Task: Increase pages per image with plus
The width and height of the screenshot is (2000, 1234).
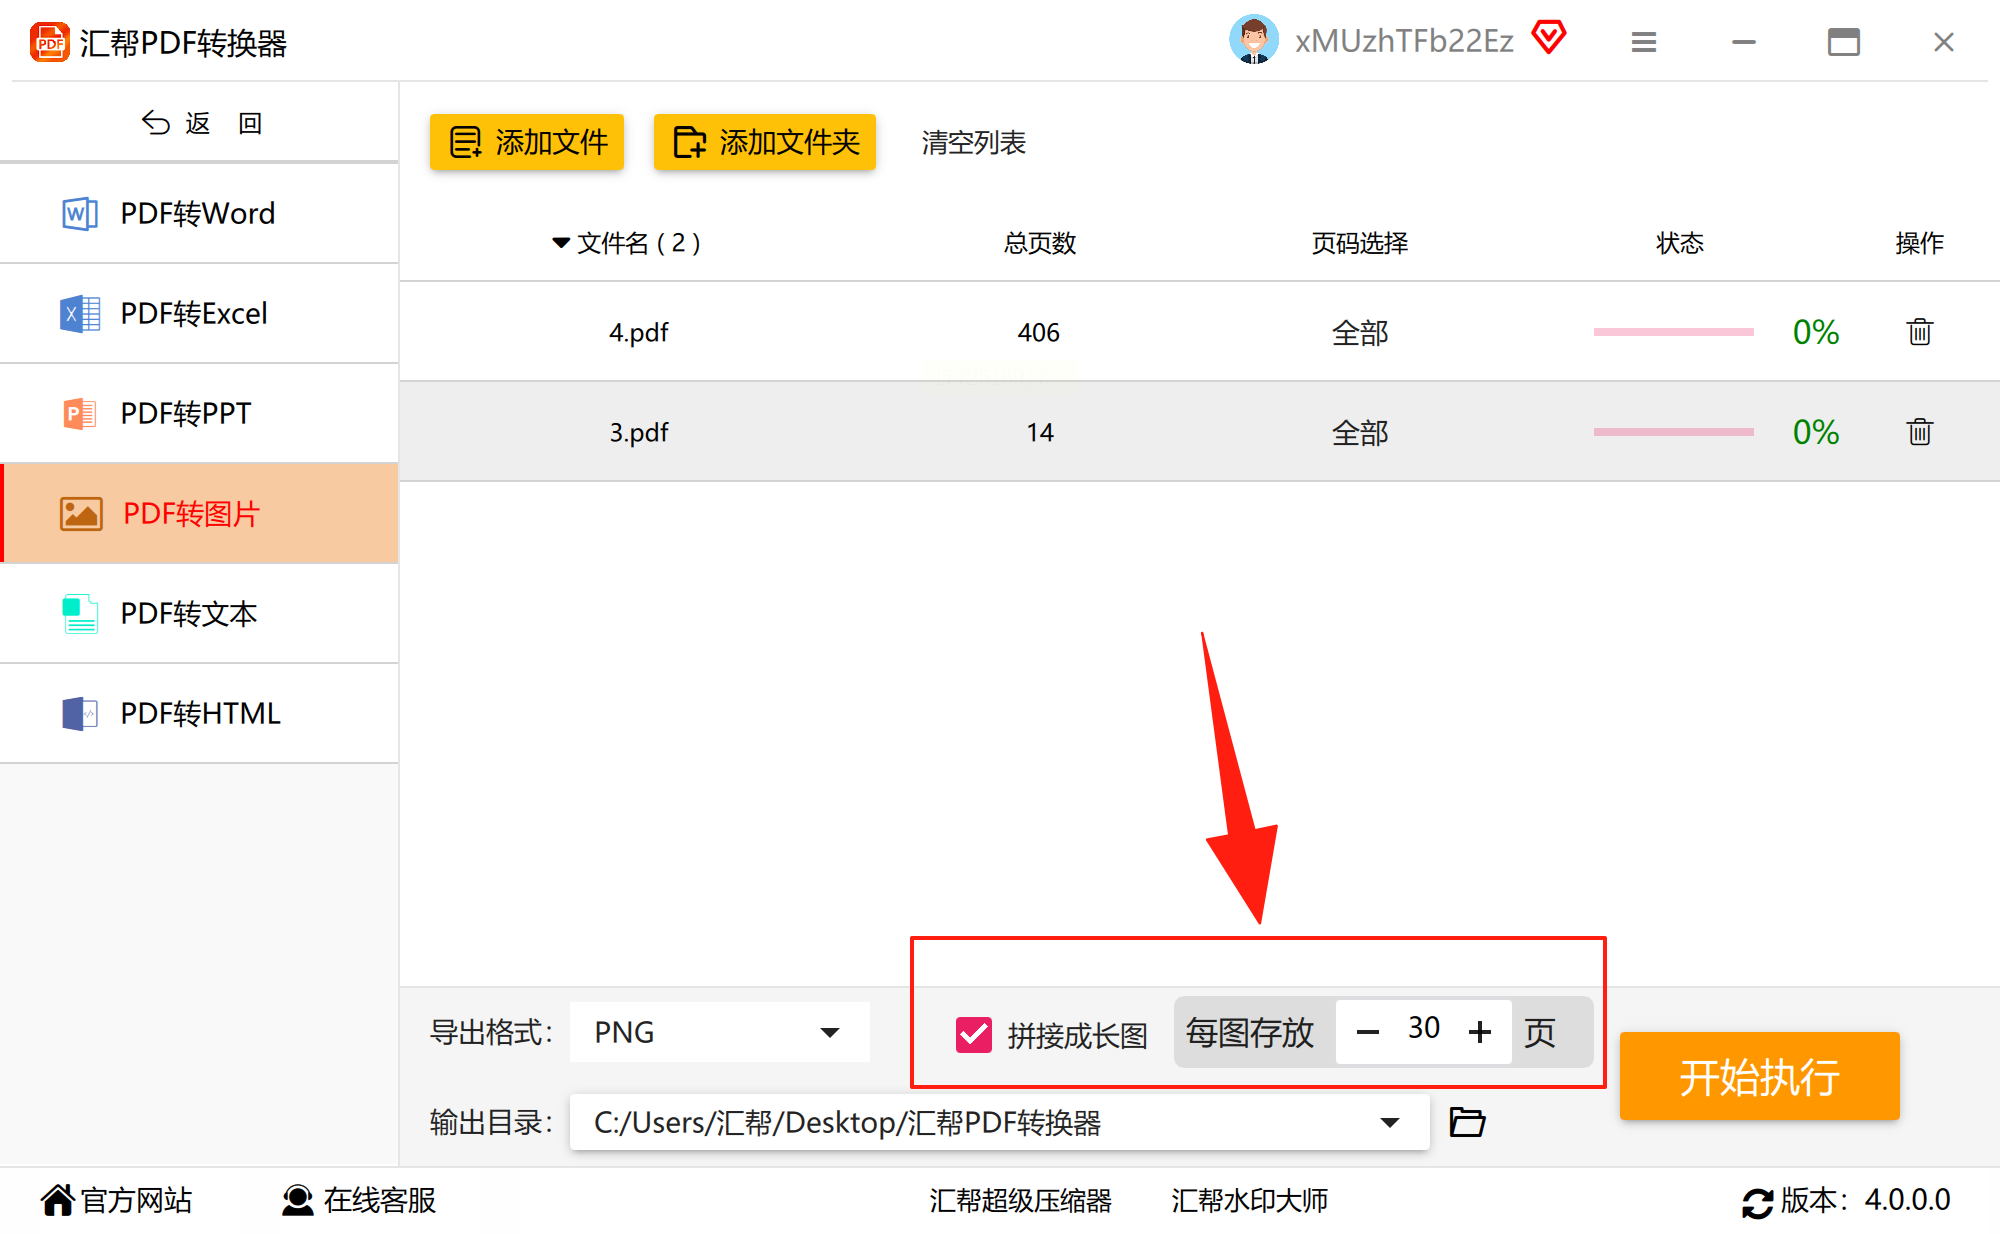Action: 1480,1032
